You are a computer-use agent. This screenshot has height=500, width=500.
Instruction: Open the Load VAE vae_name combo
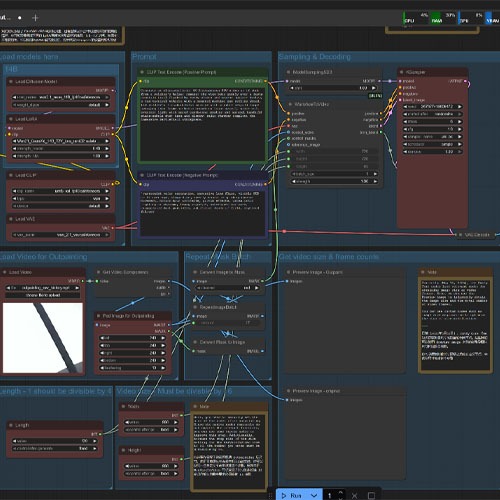[x=61, y=235]
